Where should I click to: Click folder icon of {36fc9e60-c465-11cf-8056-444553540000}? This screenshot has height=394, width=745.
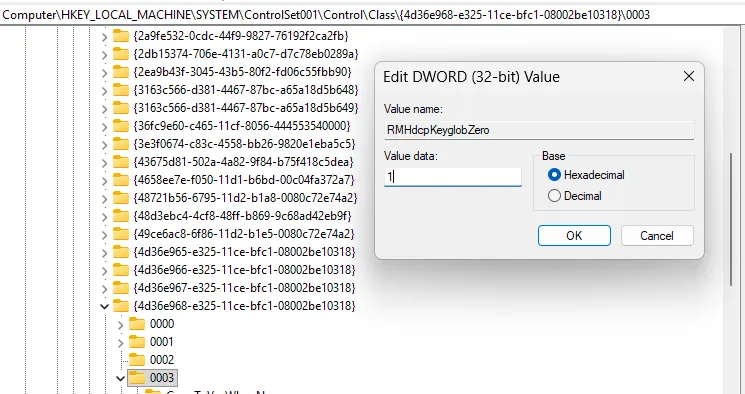point(121,126)
